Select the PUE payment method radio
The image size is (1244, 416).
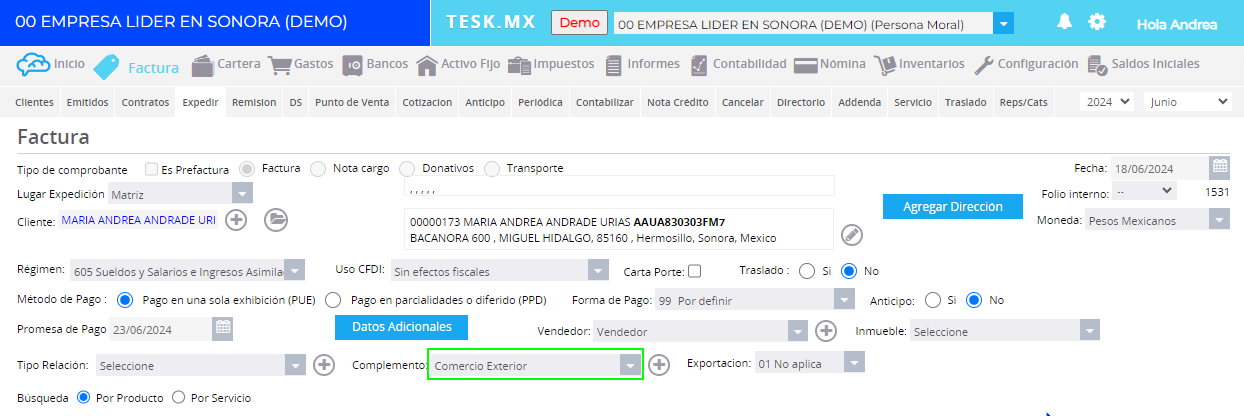click(125, 300)
